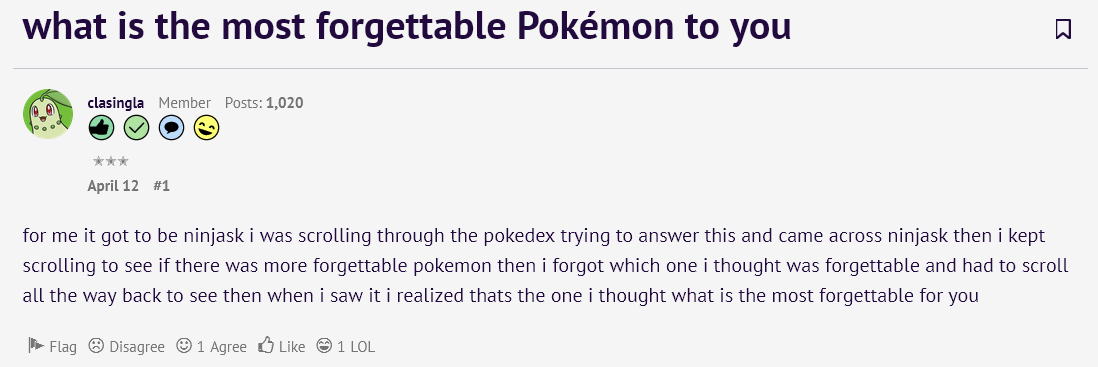Like clasingla's post
Image resolution: width=1098 pixels, height=367 pixels.
[x=282, y=346]
